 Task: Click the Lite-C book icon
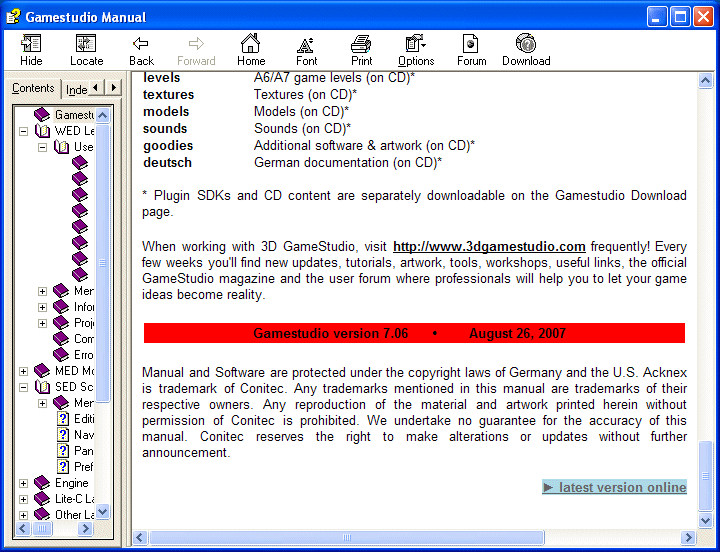point(42,499)
